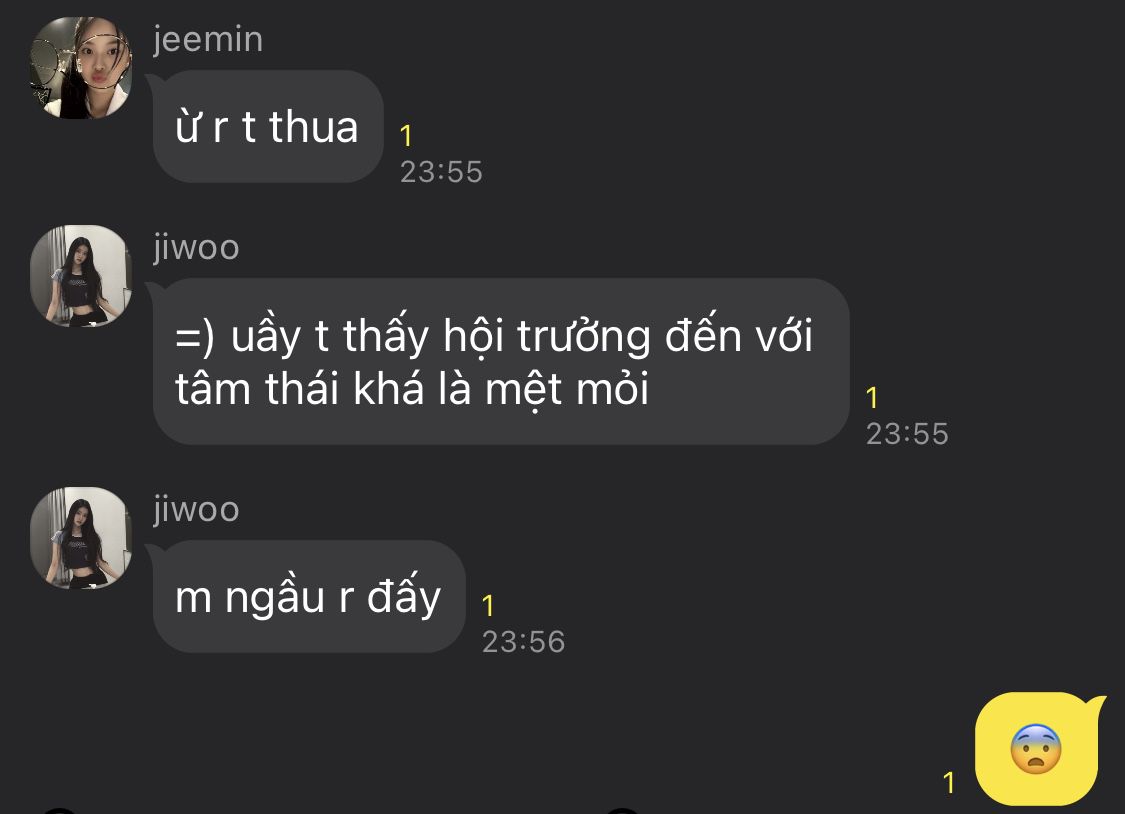
Task: Tap the jiwoo name above the long message
Action: (196, 247)
